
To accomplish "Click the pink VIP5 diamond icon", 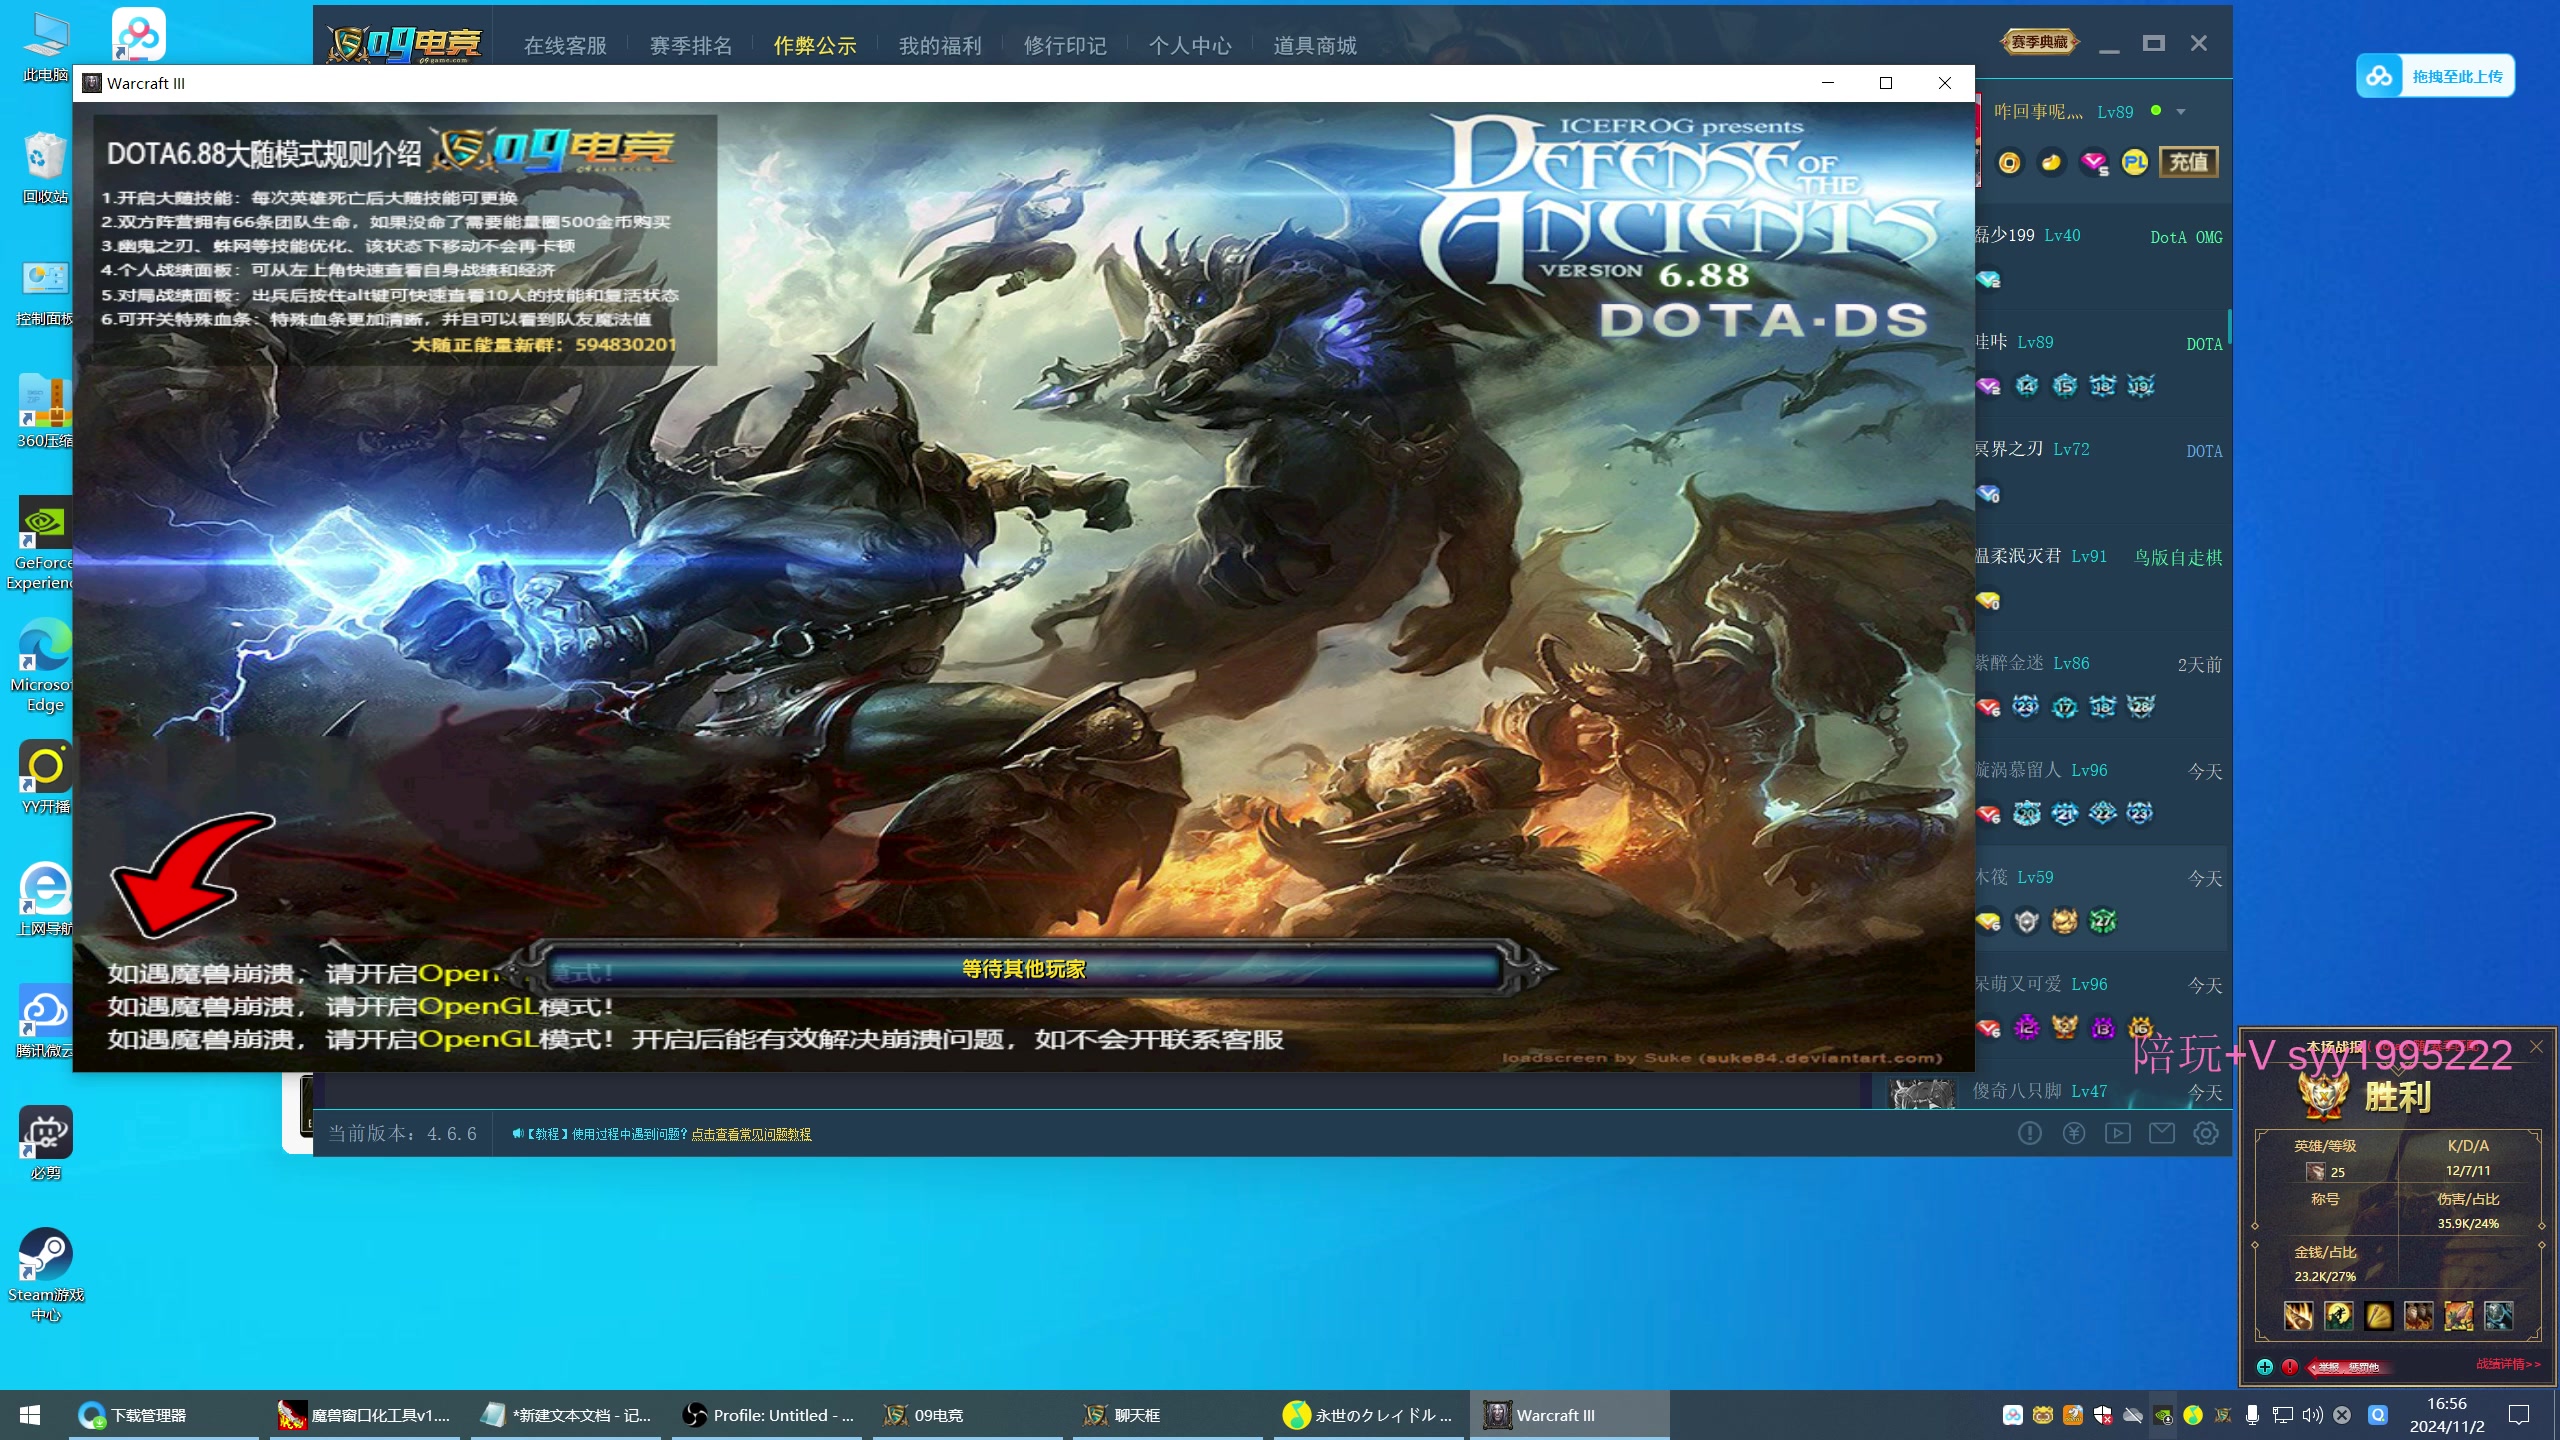I will [x=2094, y=162].
